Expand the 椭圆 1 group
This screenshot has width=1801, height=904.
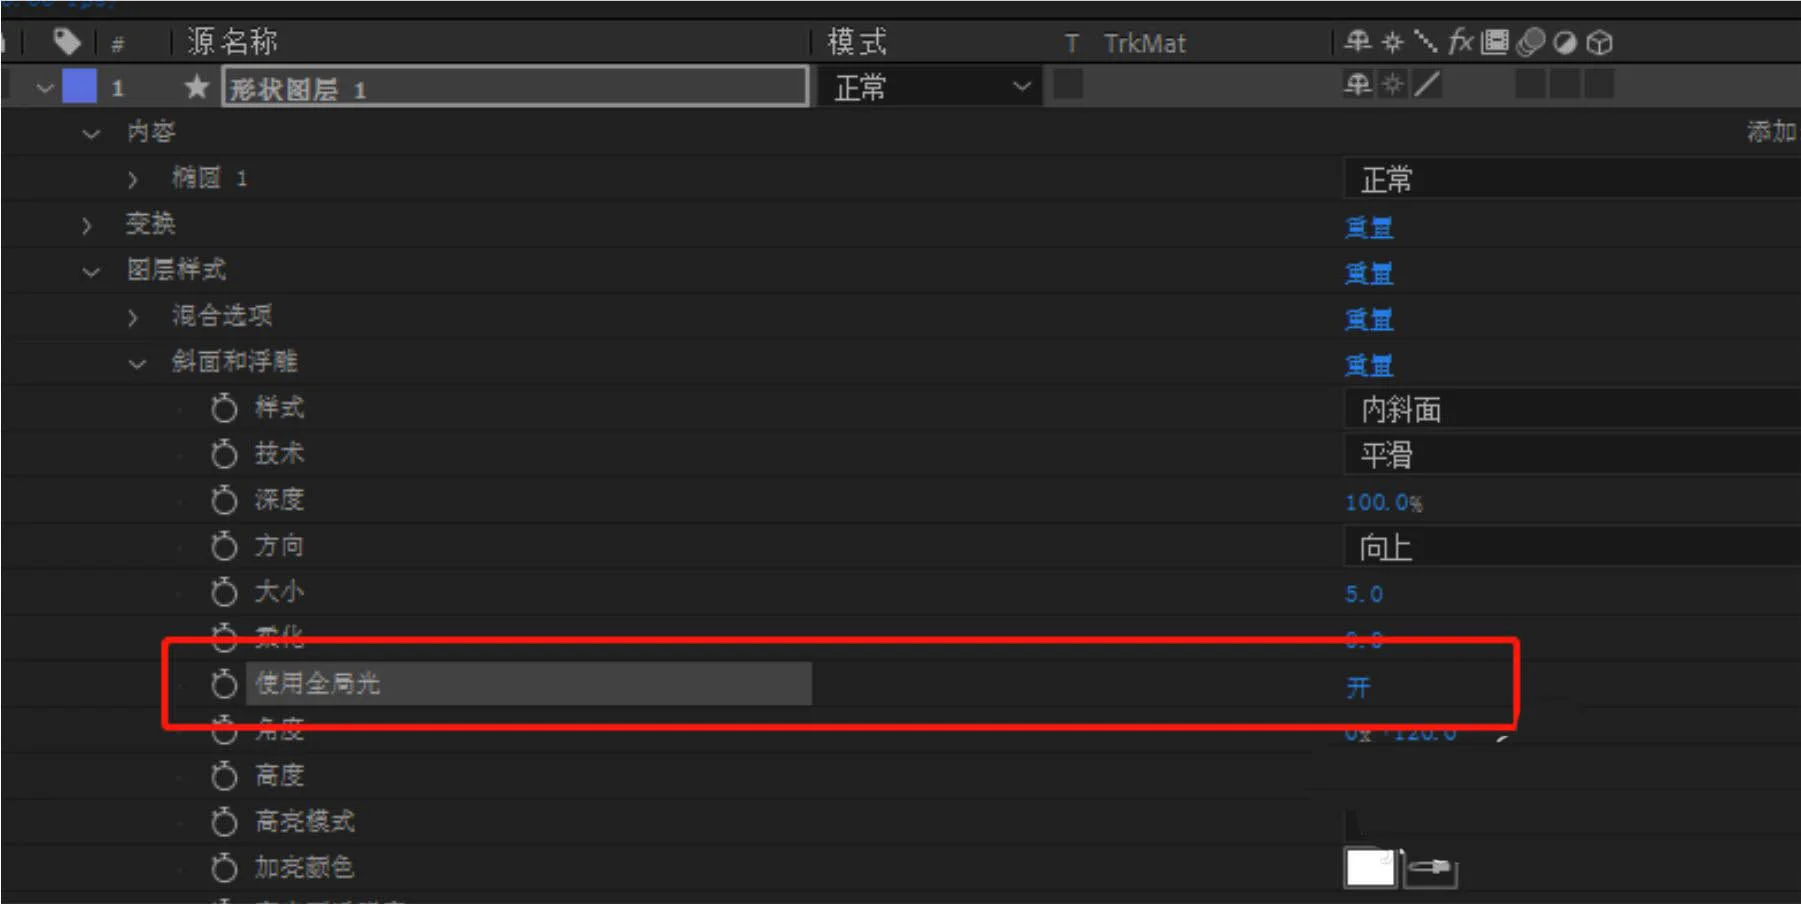(133, 179)
